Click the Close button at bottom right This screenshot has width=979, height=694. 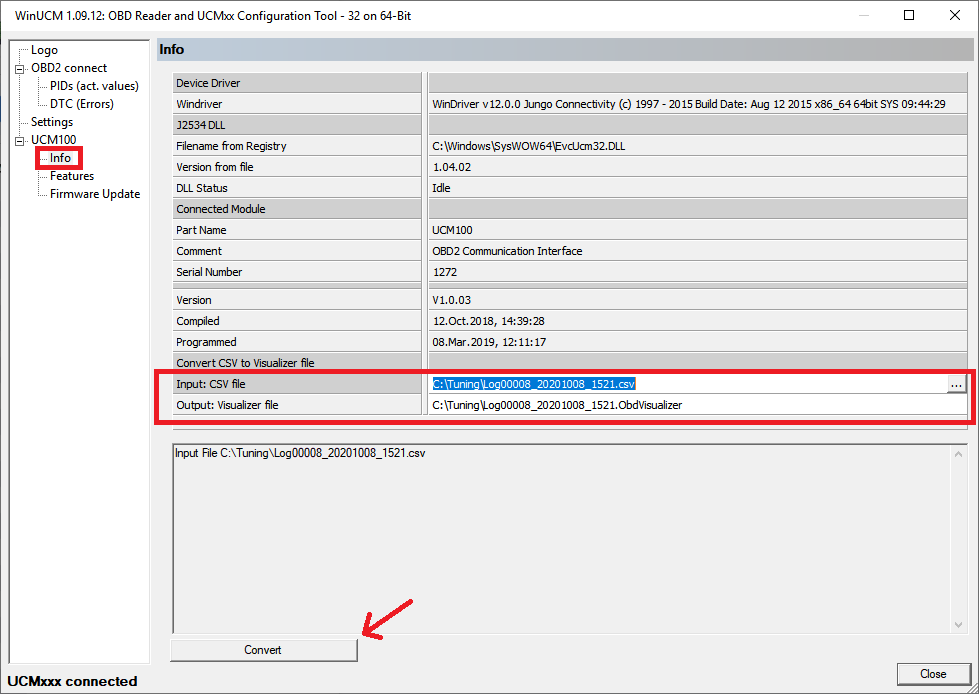tap(933, 673)
